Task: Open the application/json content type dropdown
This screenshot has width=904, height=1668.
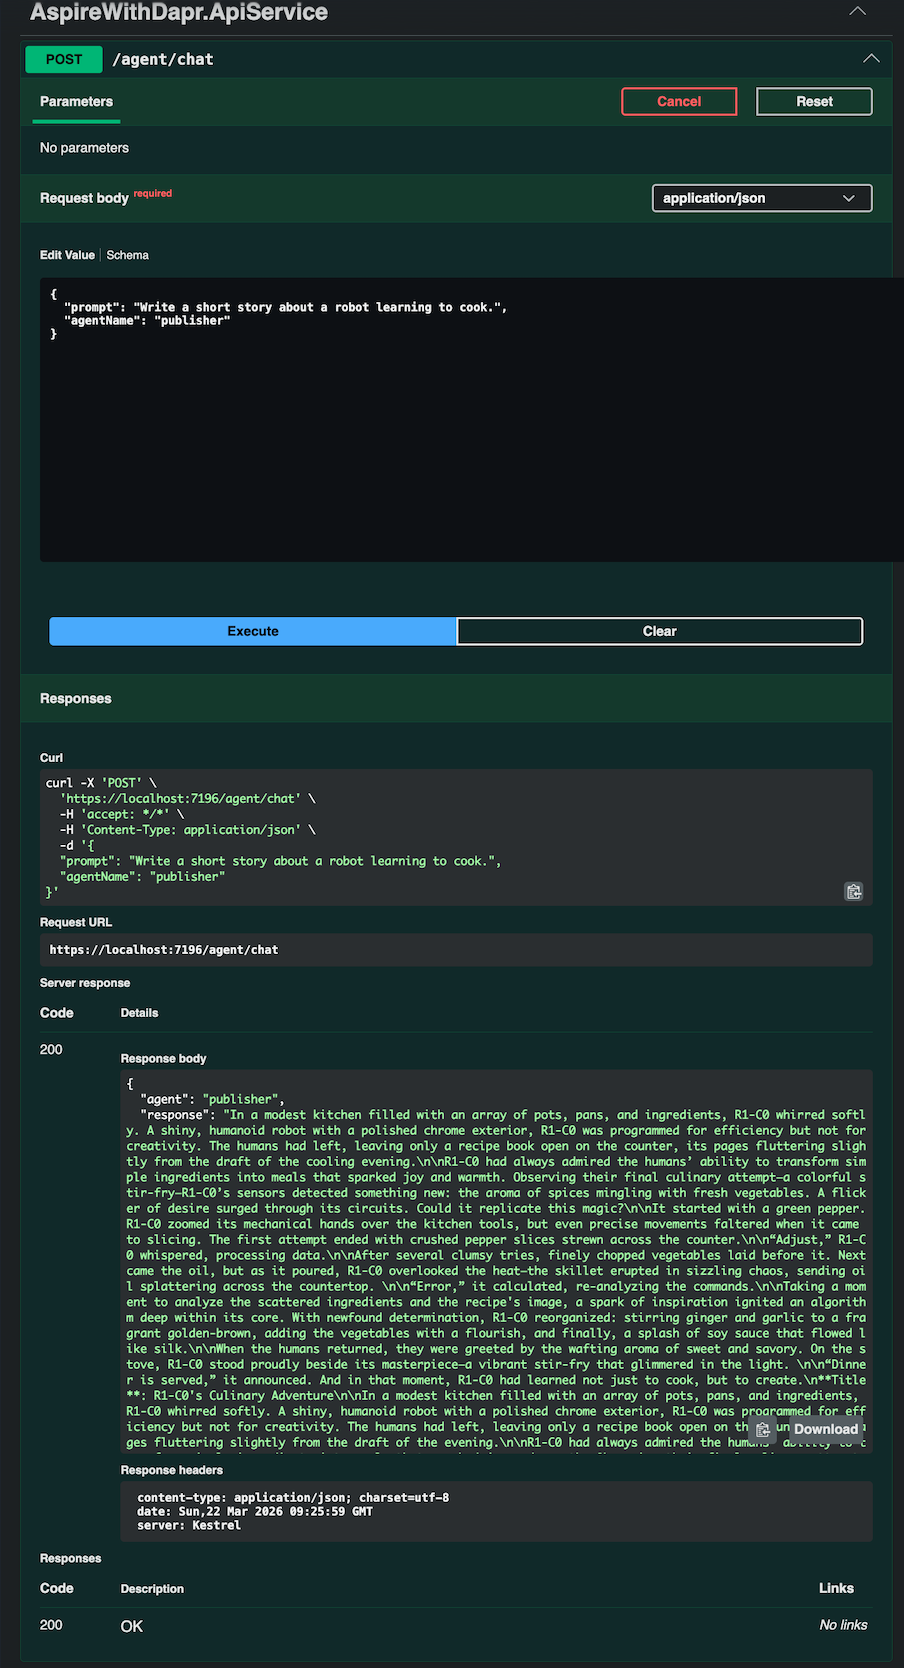Action: [761, 198]
